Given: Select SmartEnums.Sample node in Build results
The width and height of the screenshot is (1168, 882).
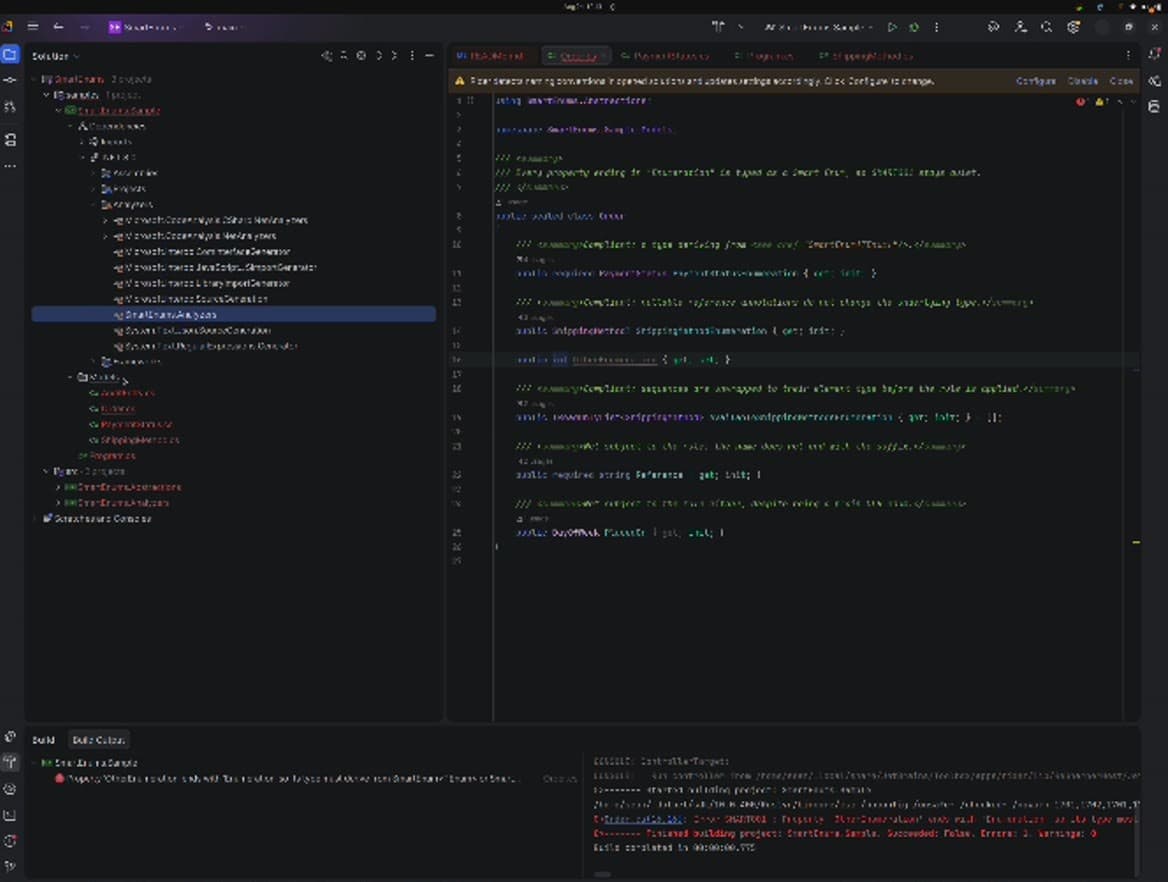Looking at the screenshot, I should point(89,763).
